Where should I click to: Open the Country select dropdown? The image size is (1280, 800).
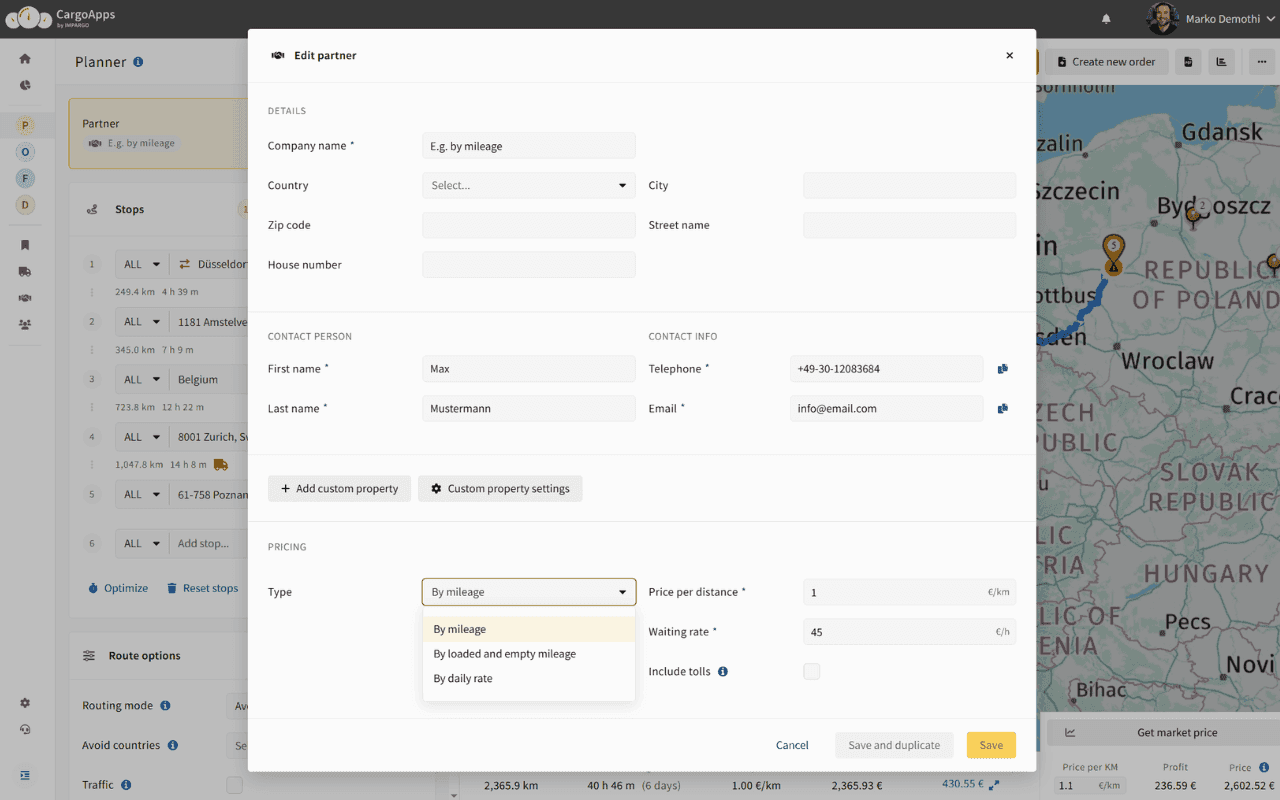[x=528, y=186]
